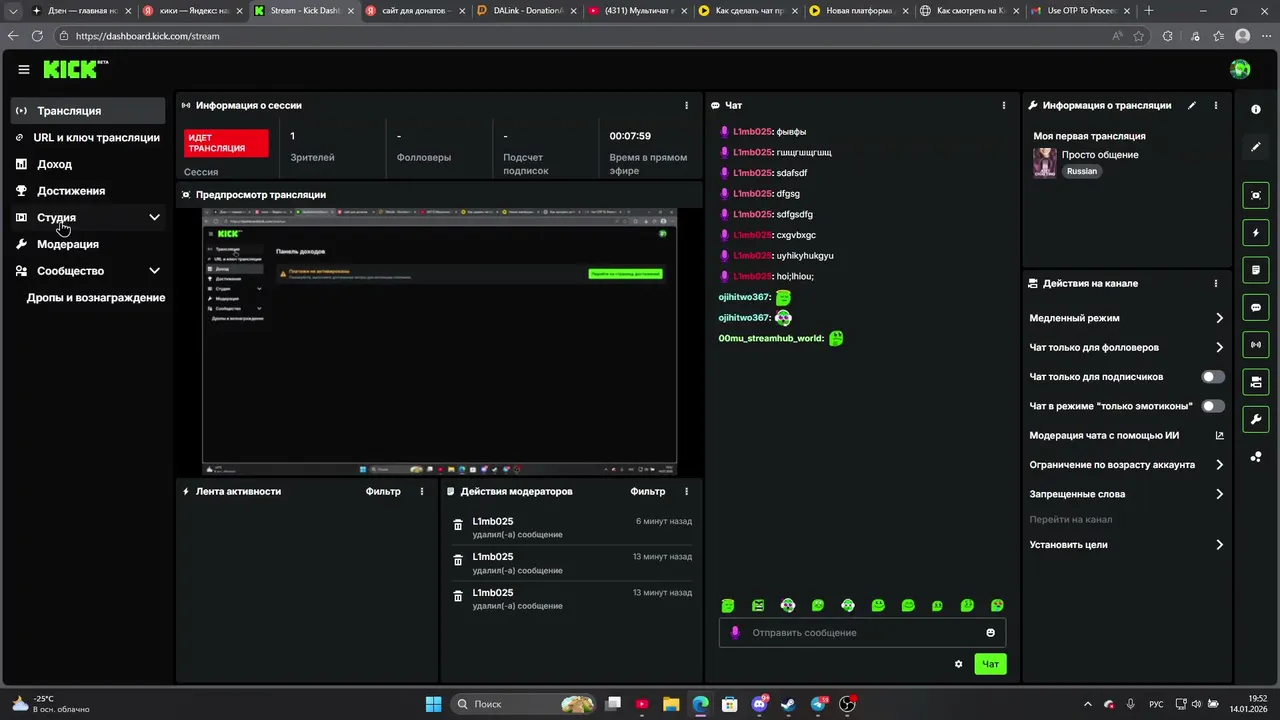Click the purple microphone icon in the chat input
This screenshot has height=720, width=1280.
point(735,632)
